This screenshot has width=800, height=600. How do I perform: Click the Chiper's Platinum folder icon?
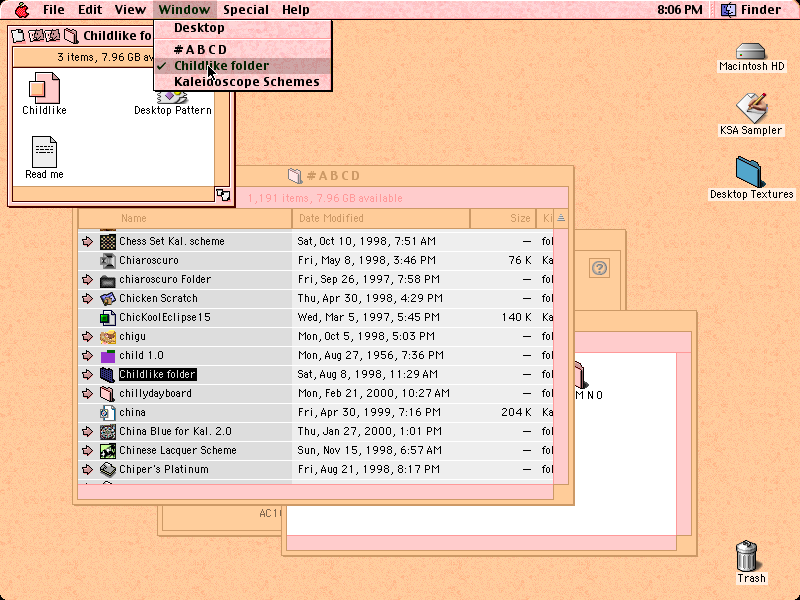(108, 469)
